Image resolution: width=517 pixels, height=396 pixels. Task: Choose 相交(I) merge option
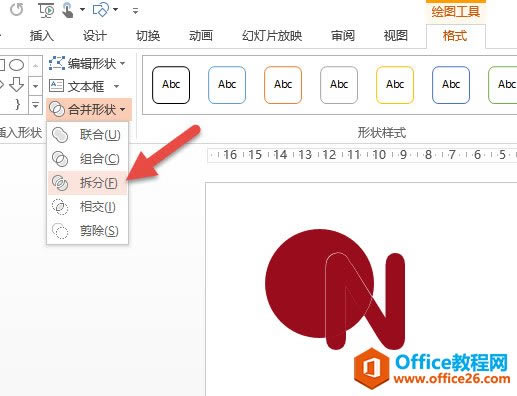[88, 207]
